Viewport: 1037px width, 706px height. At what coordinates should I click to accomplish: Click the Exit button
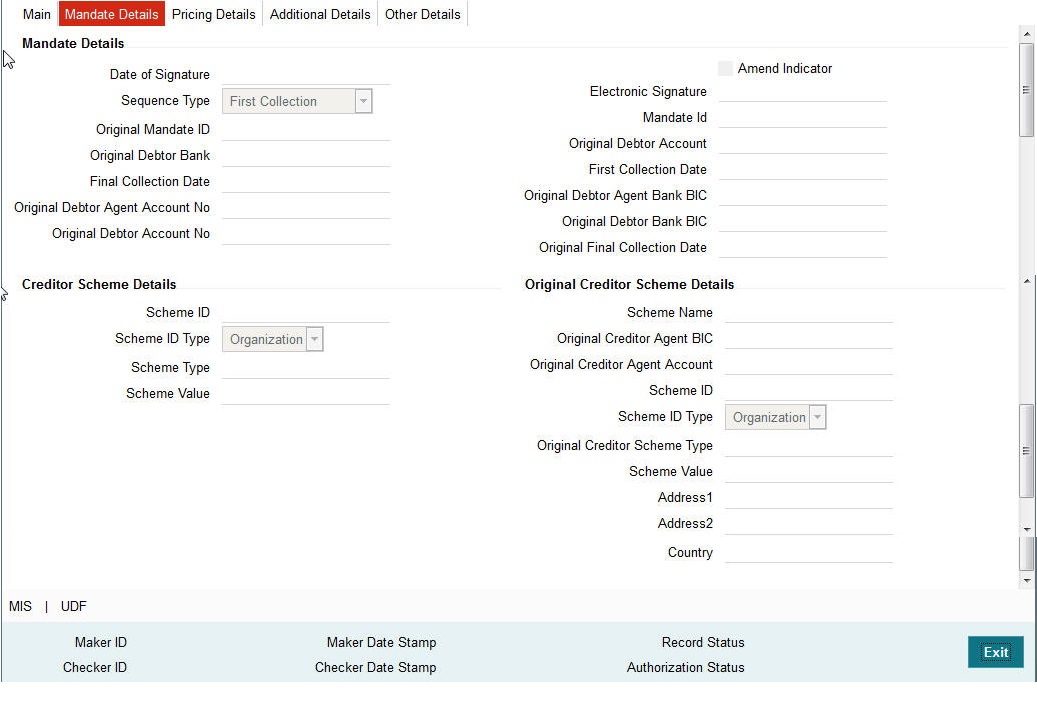click(995, 652)
